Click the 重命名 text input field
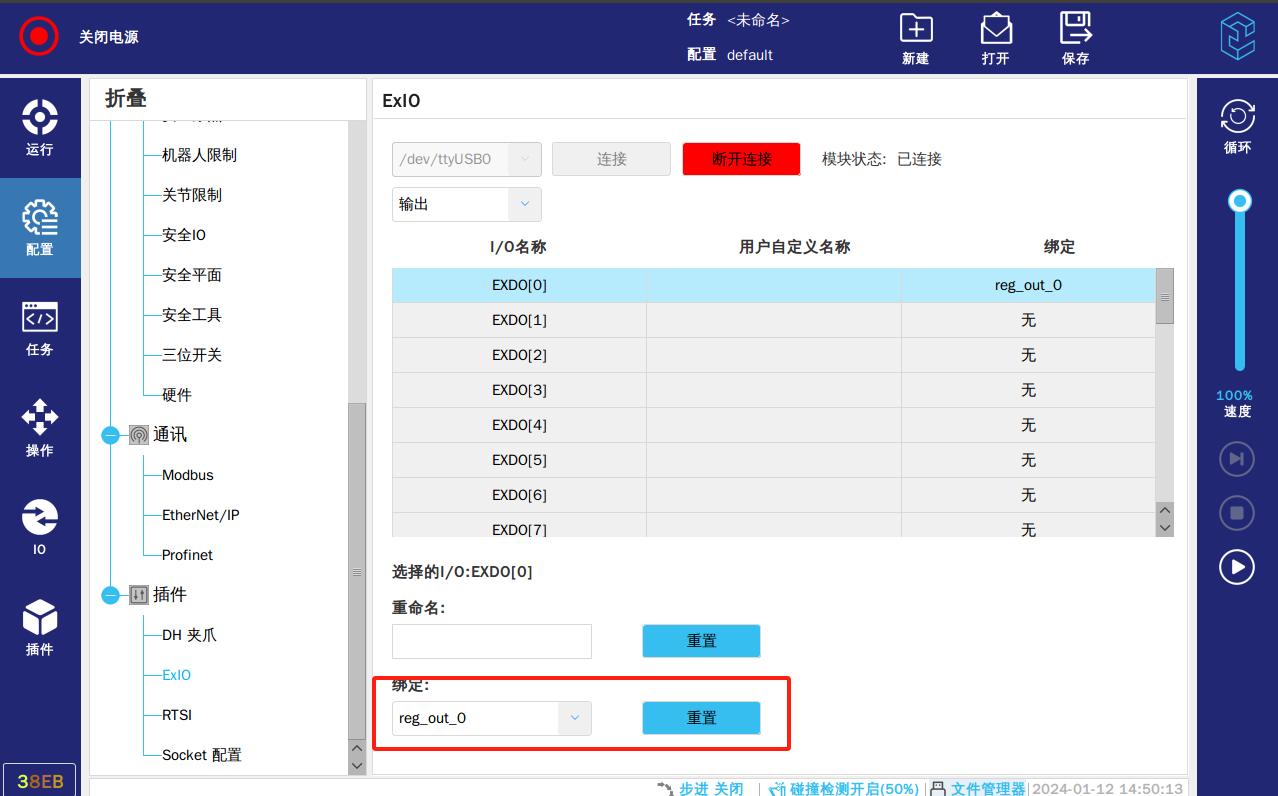 (492, 641)
